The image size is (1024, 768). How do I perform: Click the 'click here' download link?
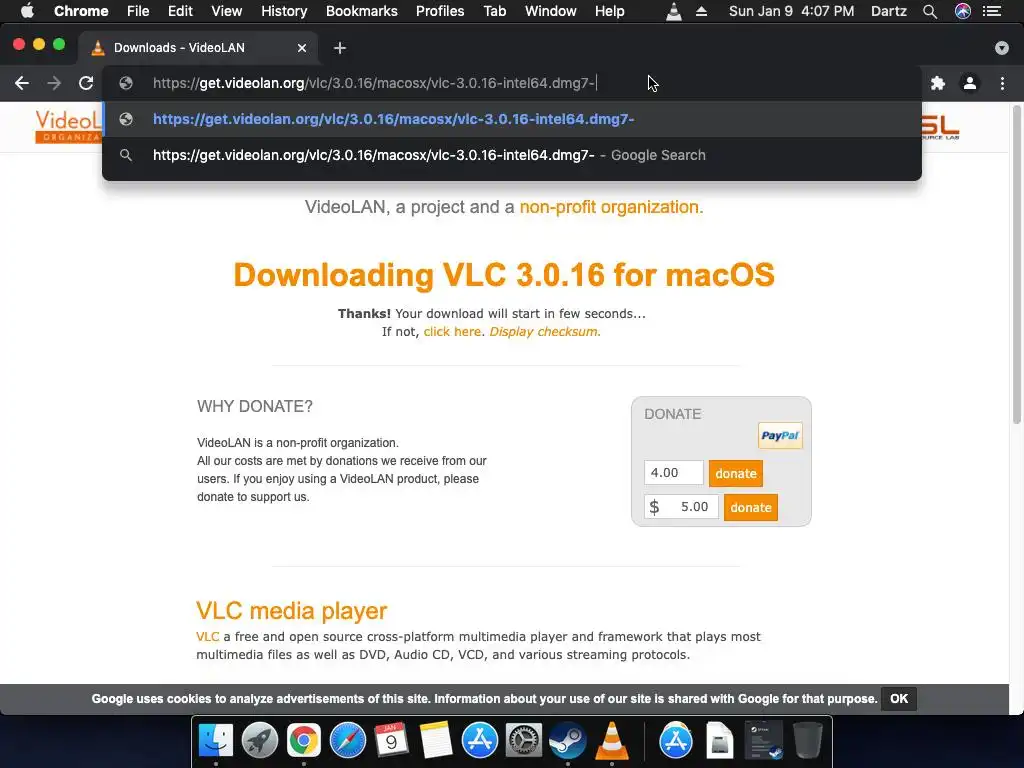(x=452, y=332)
